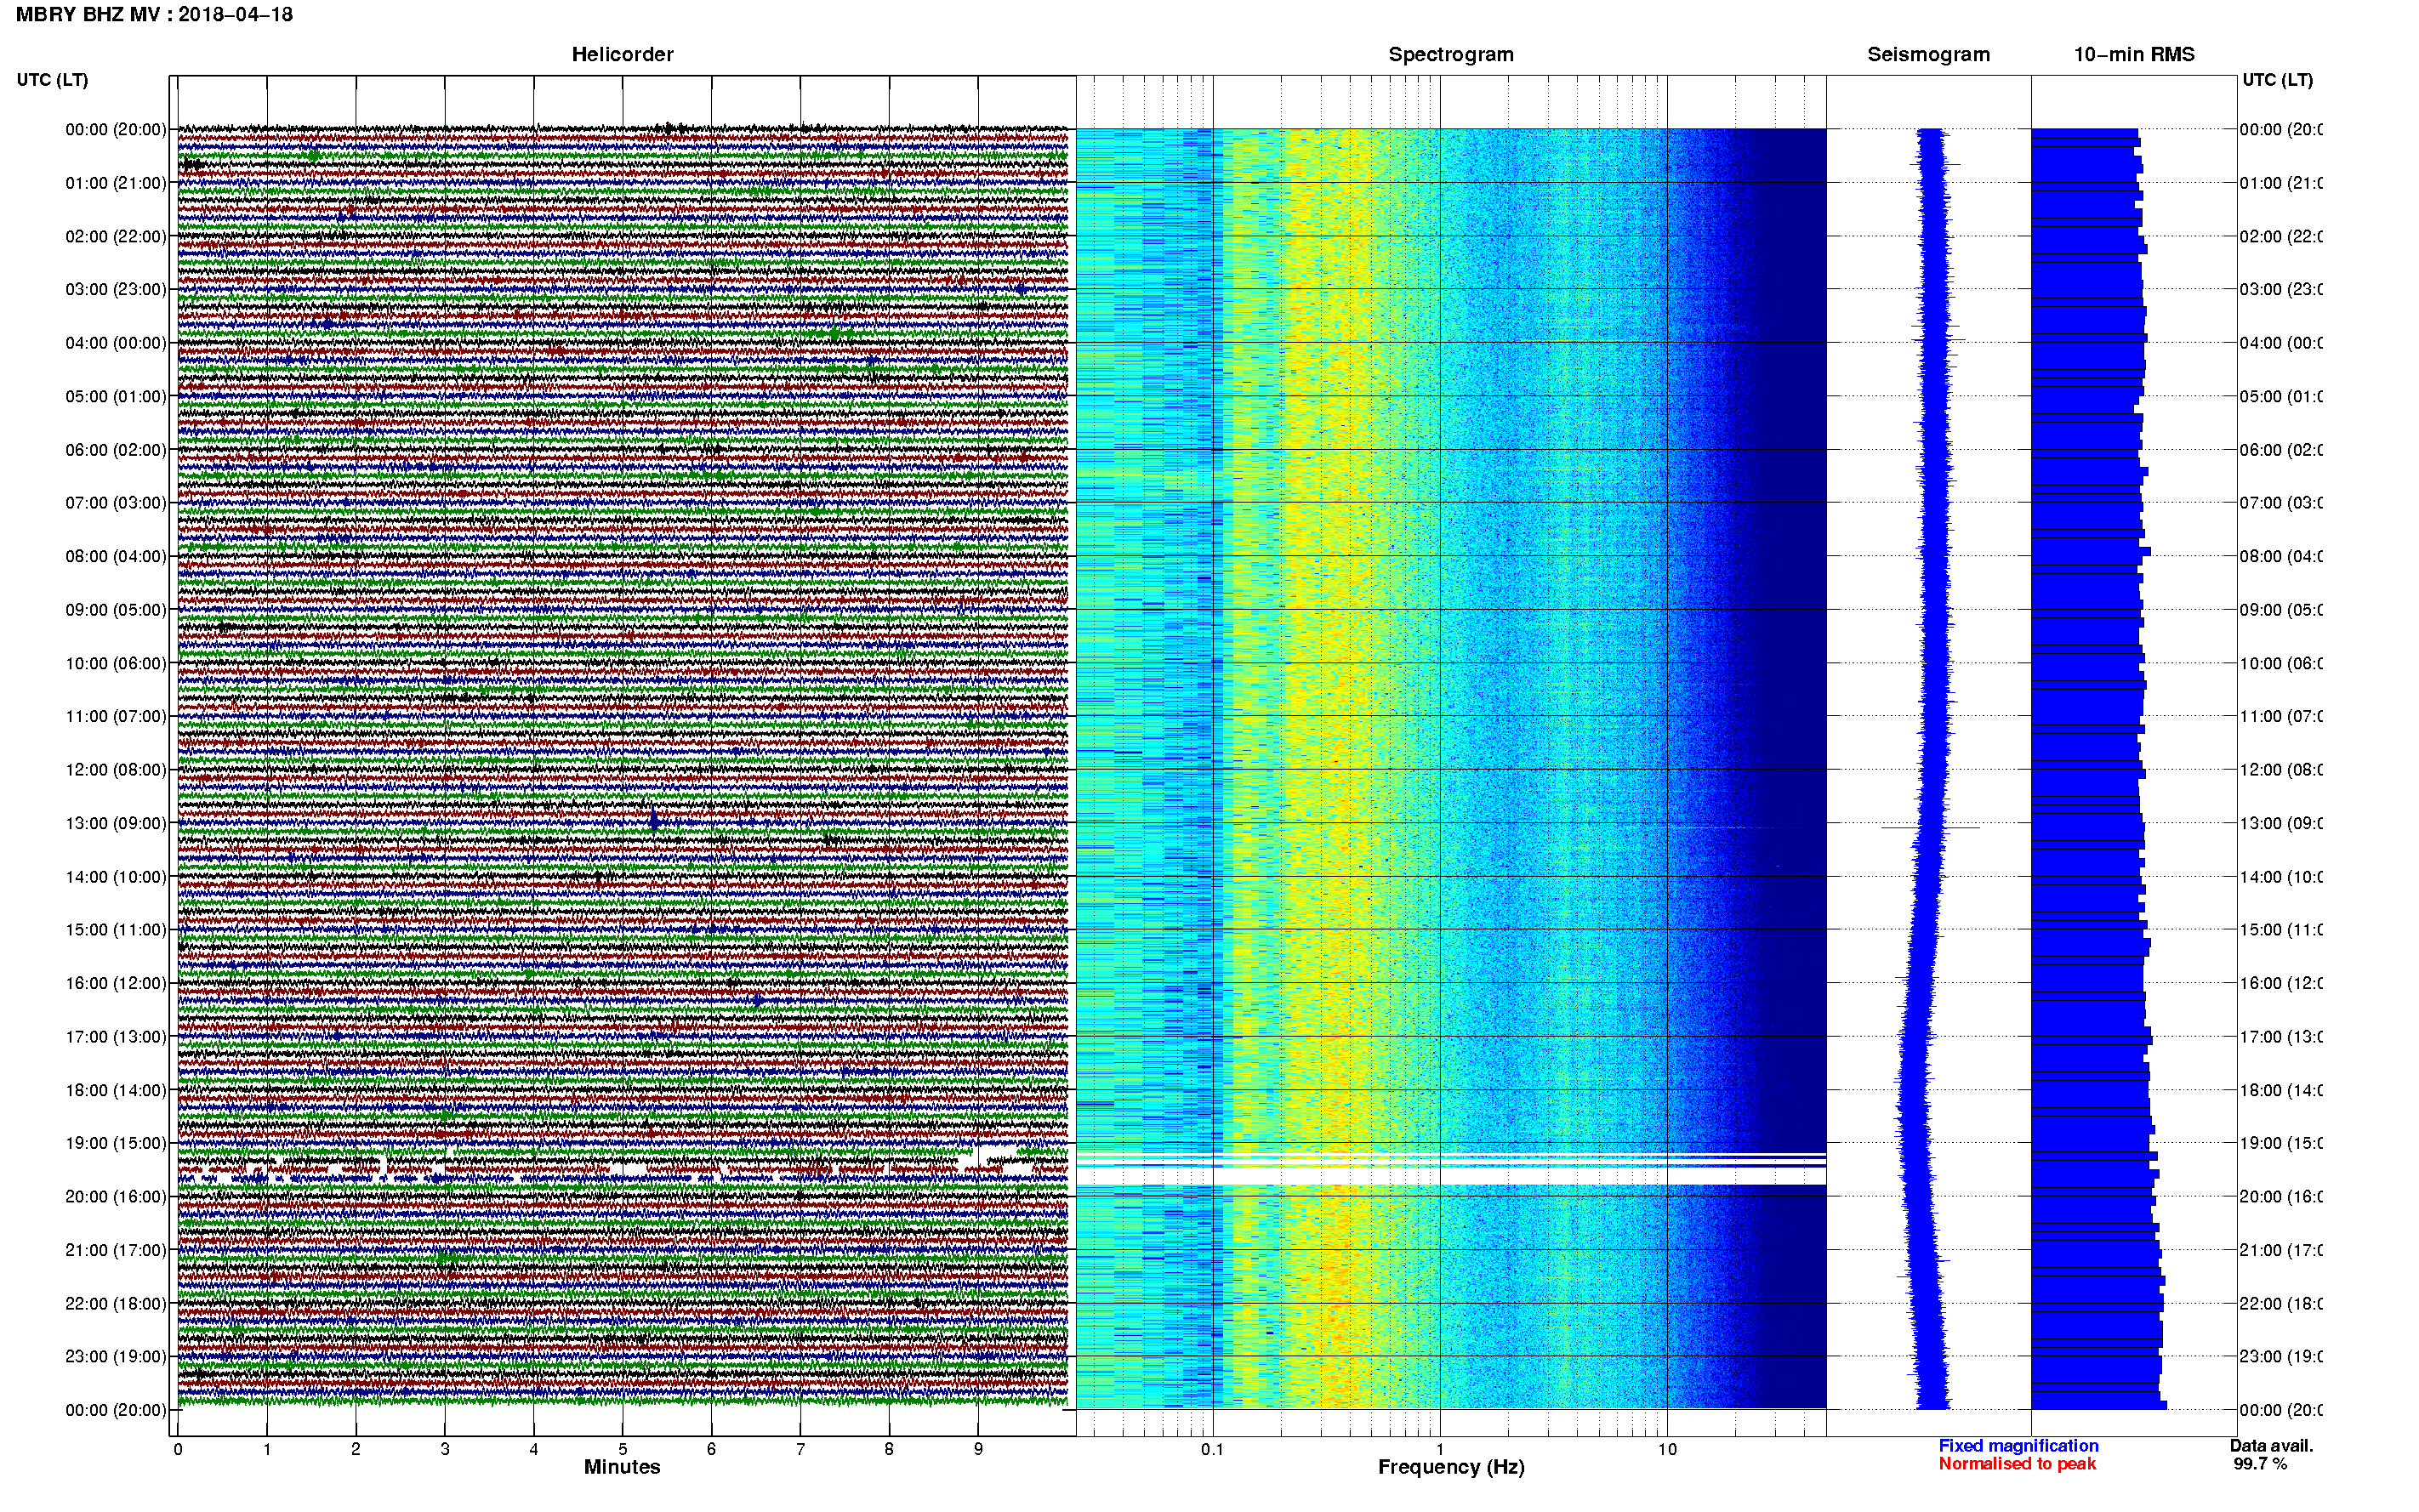The image size is (2419, 1512).
Task: Click the 'Frequency (Hz)' axis title
Action: (x=1451, y=1467)
